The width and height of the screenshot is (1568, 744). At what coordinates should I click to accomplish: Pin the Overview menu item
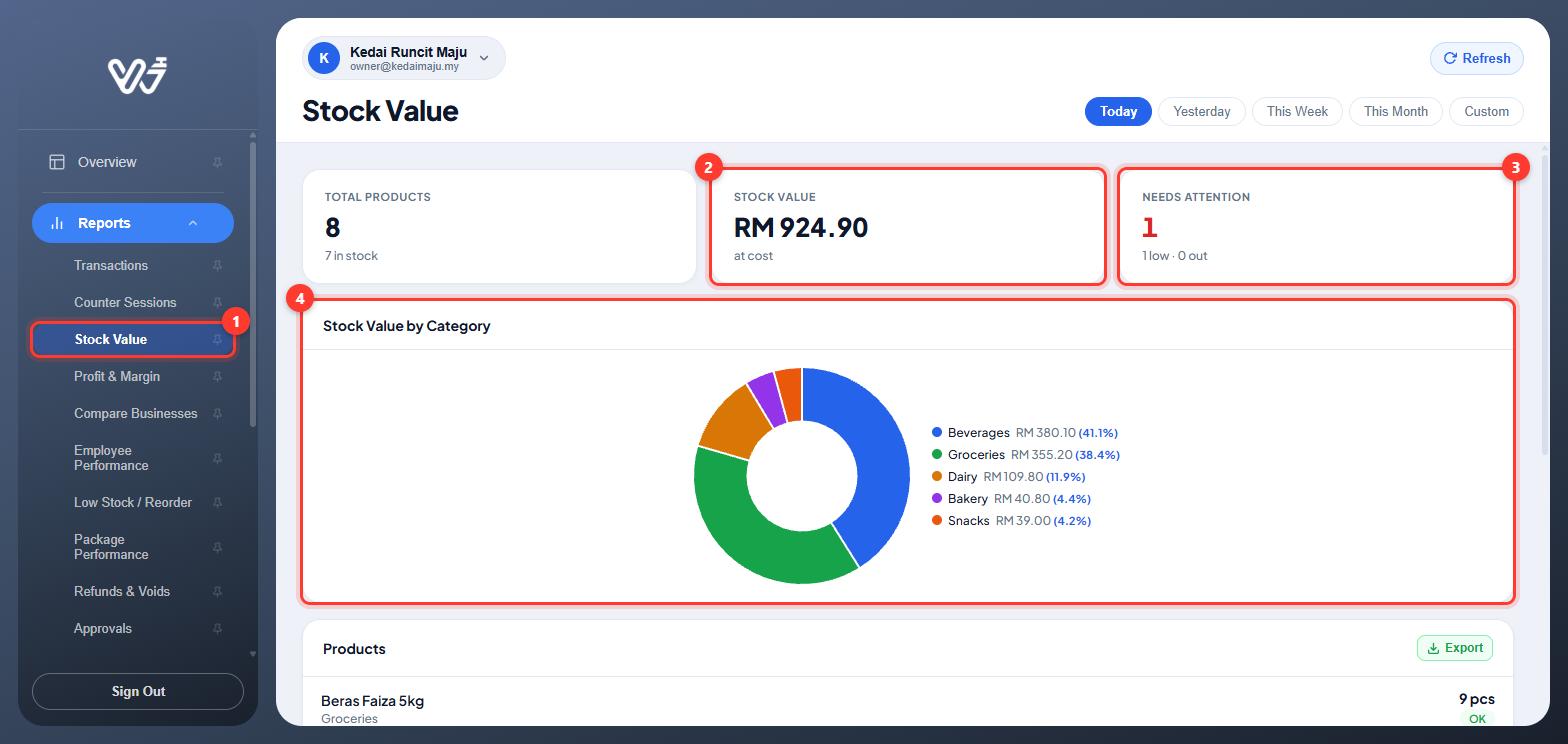217,162
